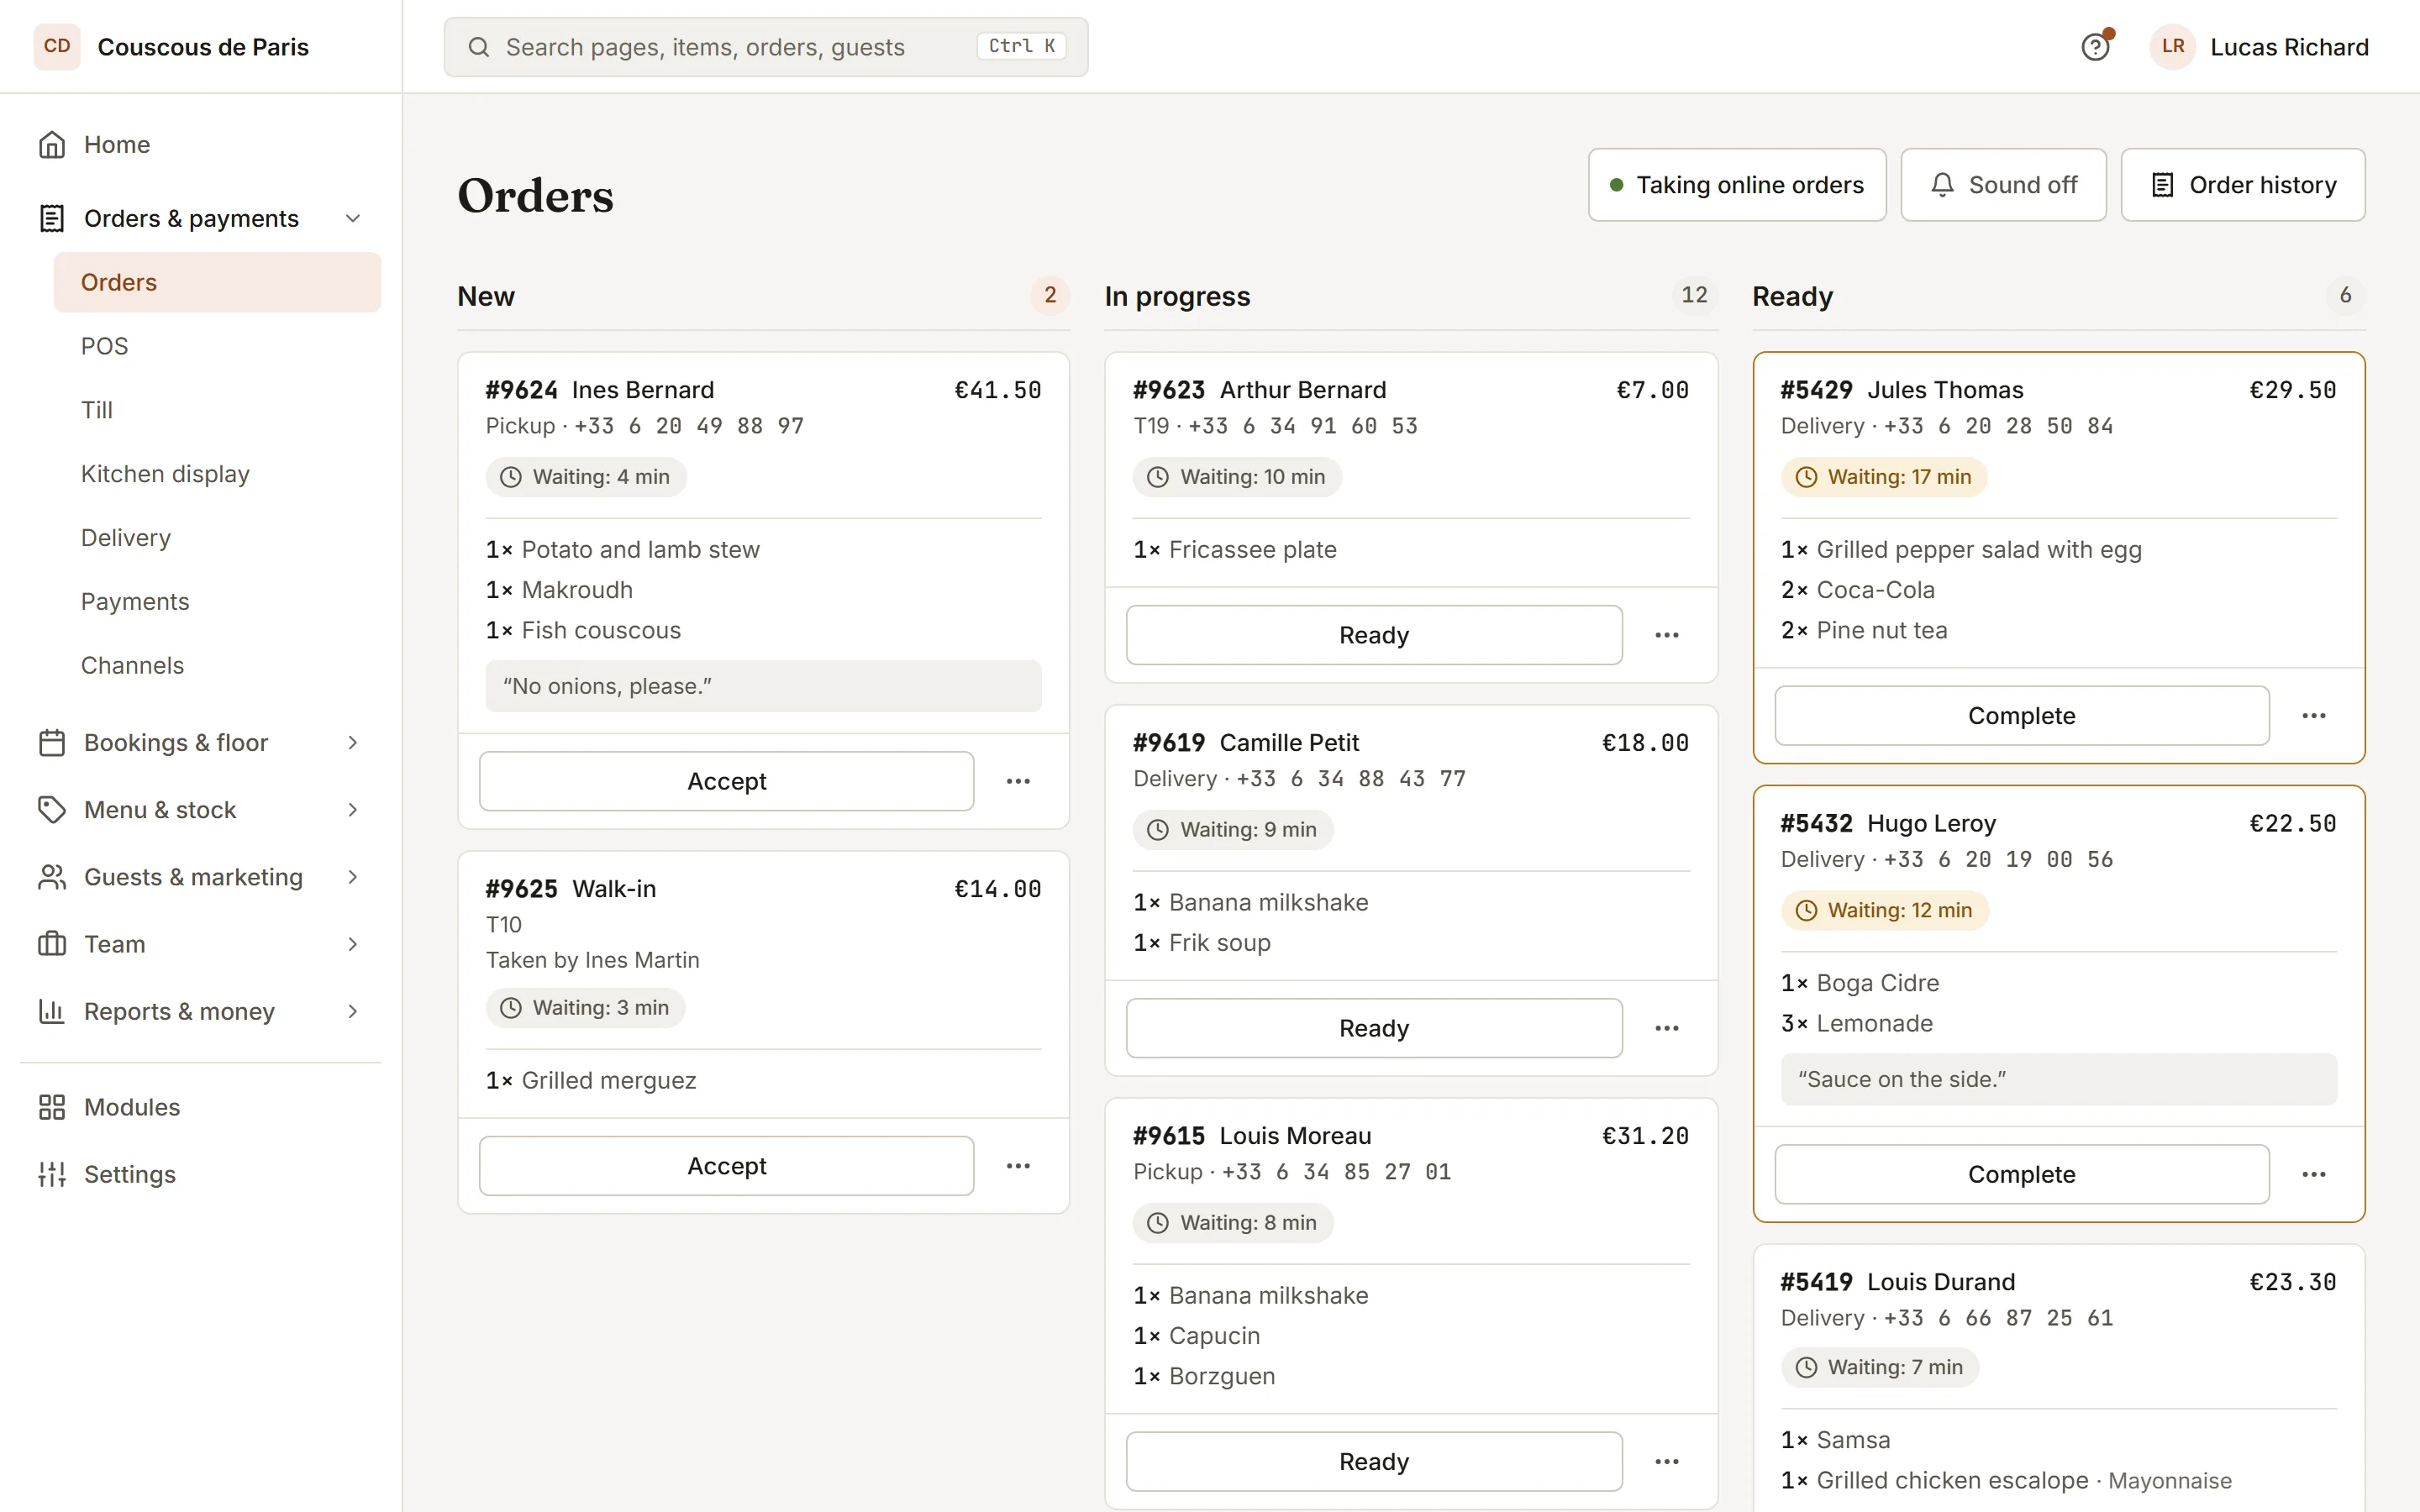This screenshot has height=1512, width=2420.
Task: Open more options for order #9619
Action: [1666, 1028]
